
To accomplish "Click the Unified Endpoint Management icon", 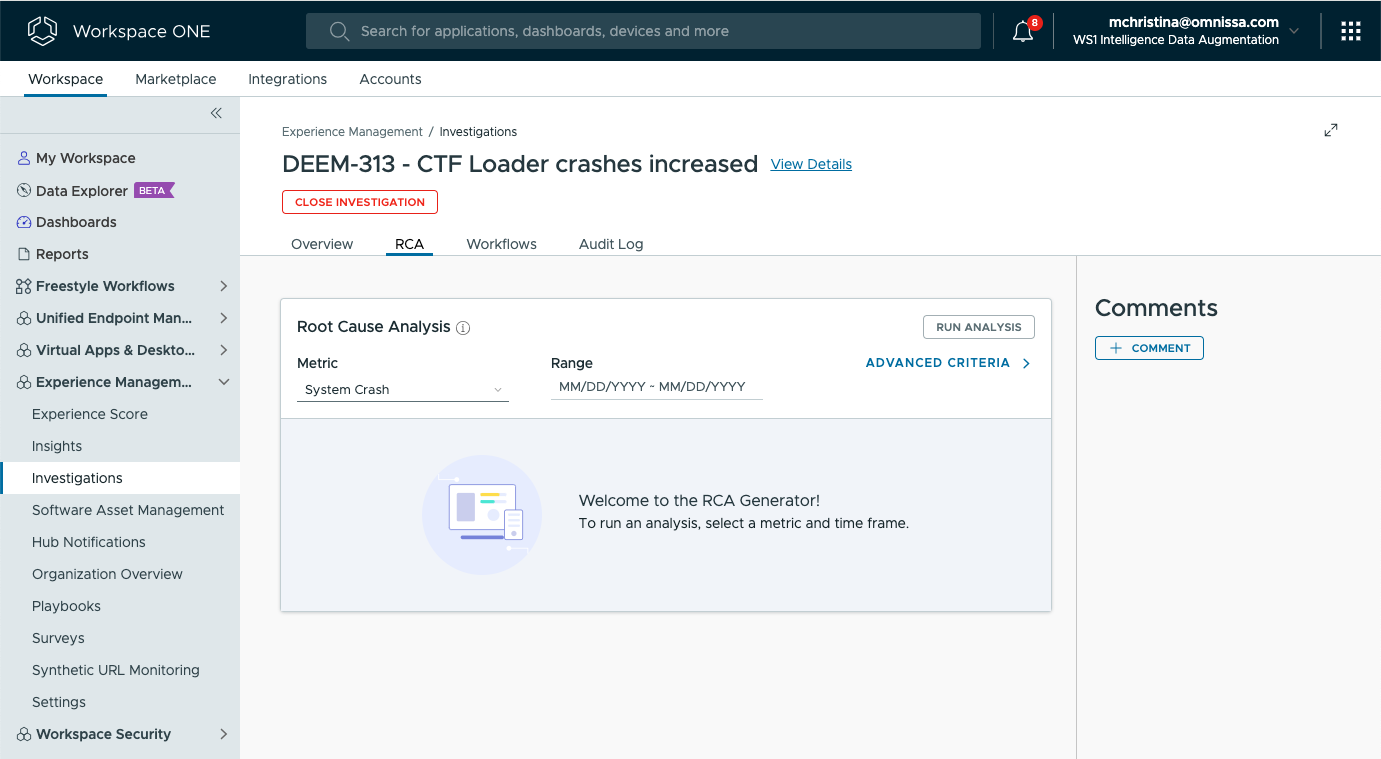I will (24, 318).
